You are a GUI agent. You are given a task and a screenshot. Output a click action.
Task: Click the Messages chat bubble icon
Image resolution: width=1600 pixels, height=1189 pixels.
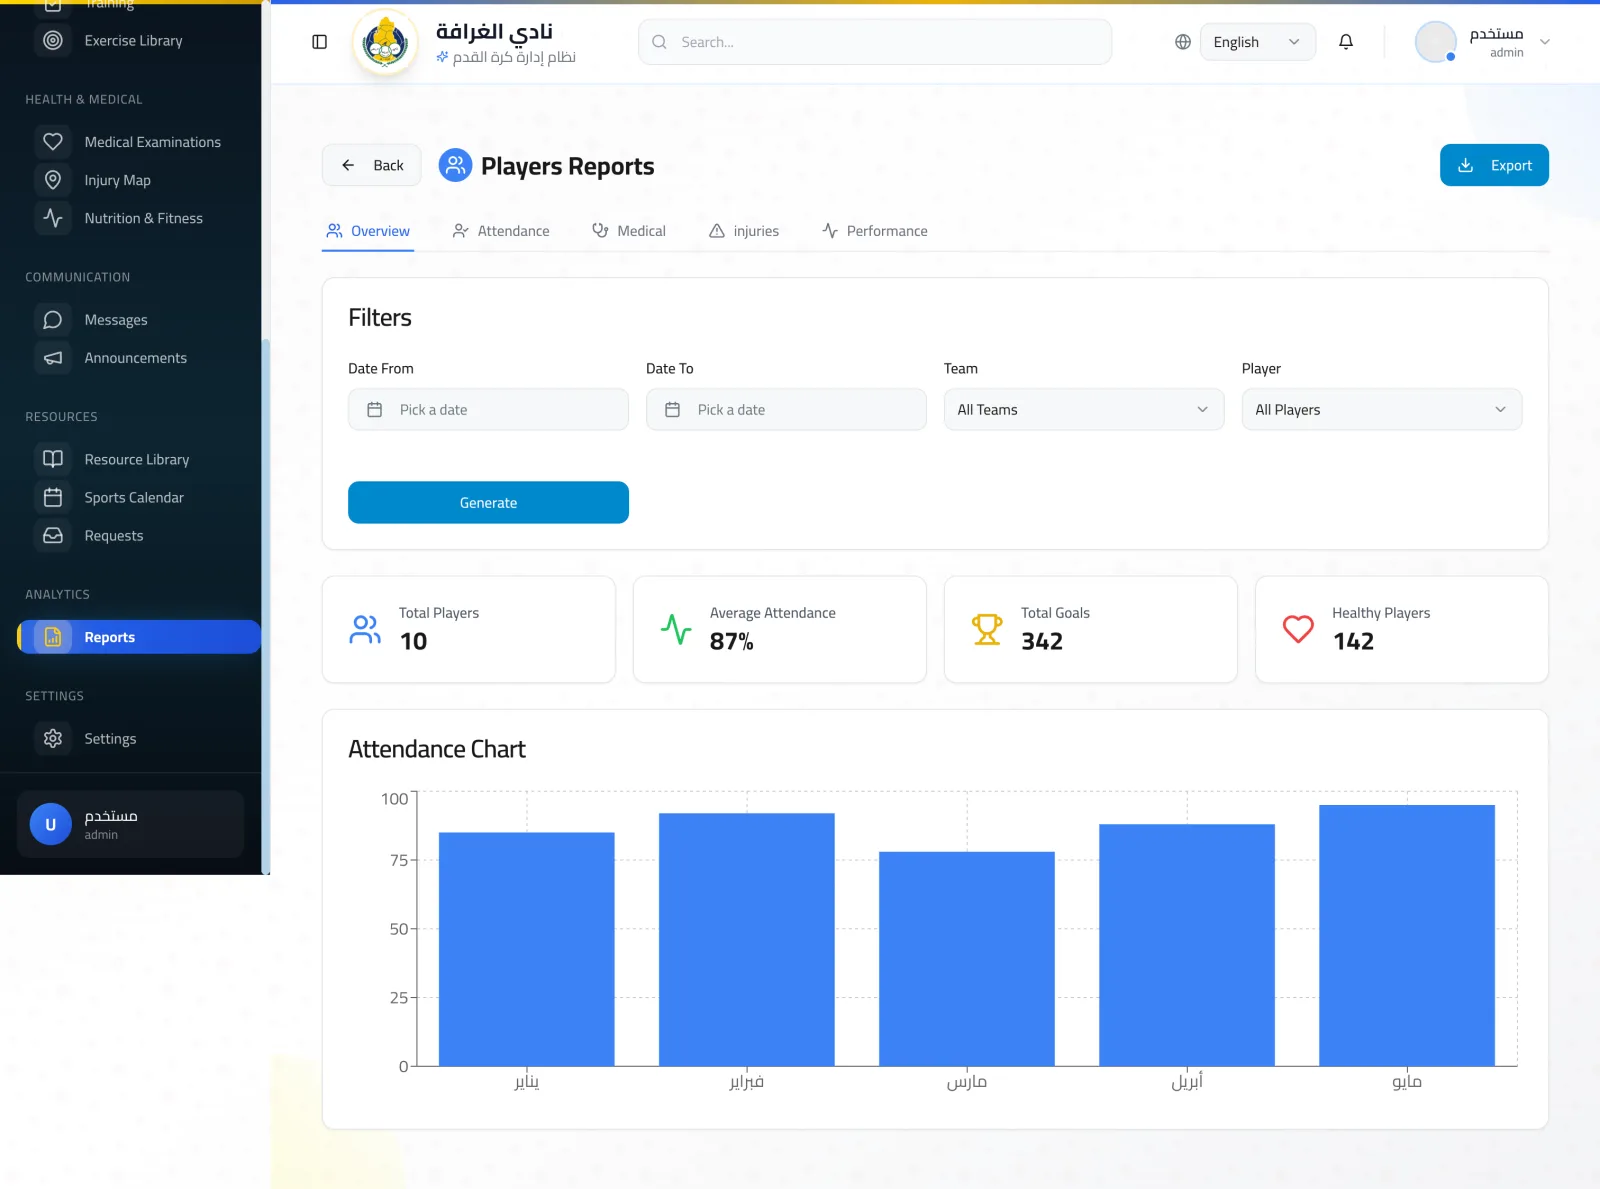(x=53, y=320)
